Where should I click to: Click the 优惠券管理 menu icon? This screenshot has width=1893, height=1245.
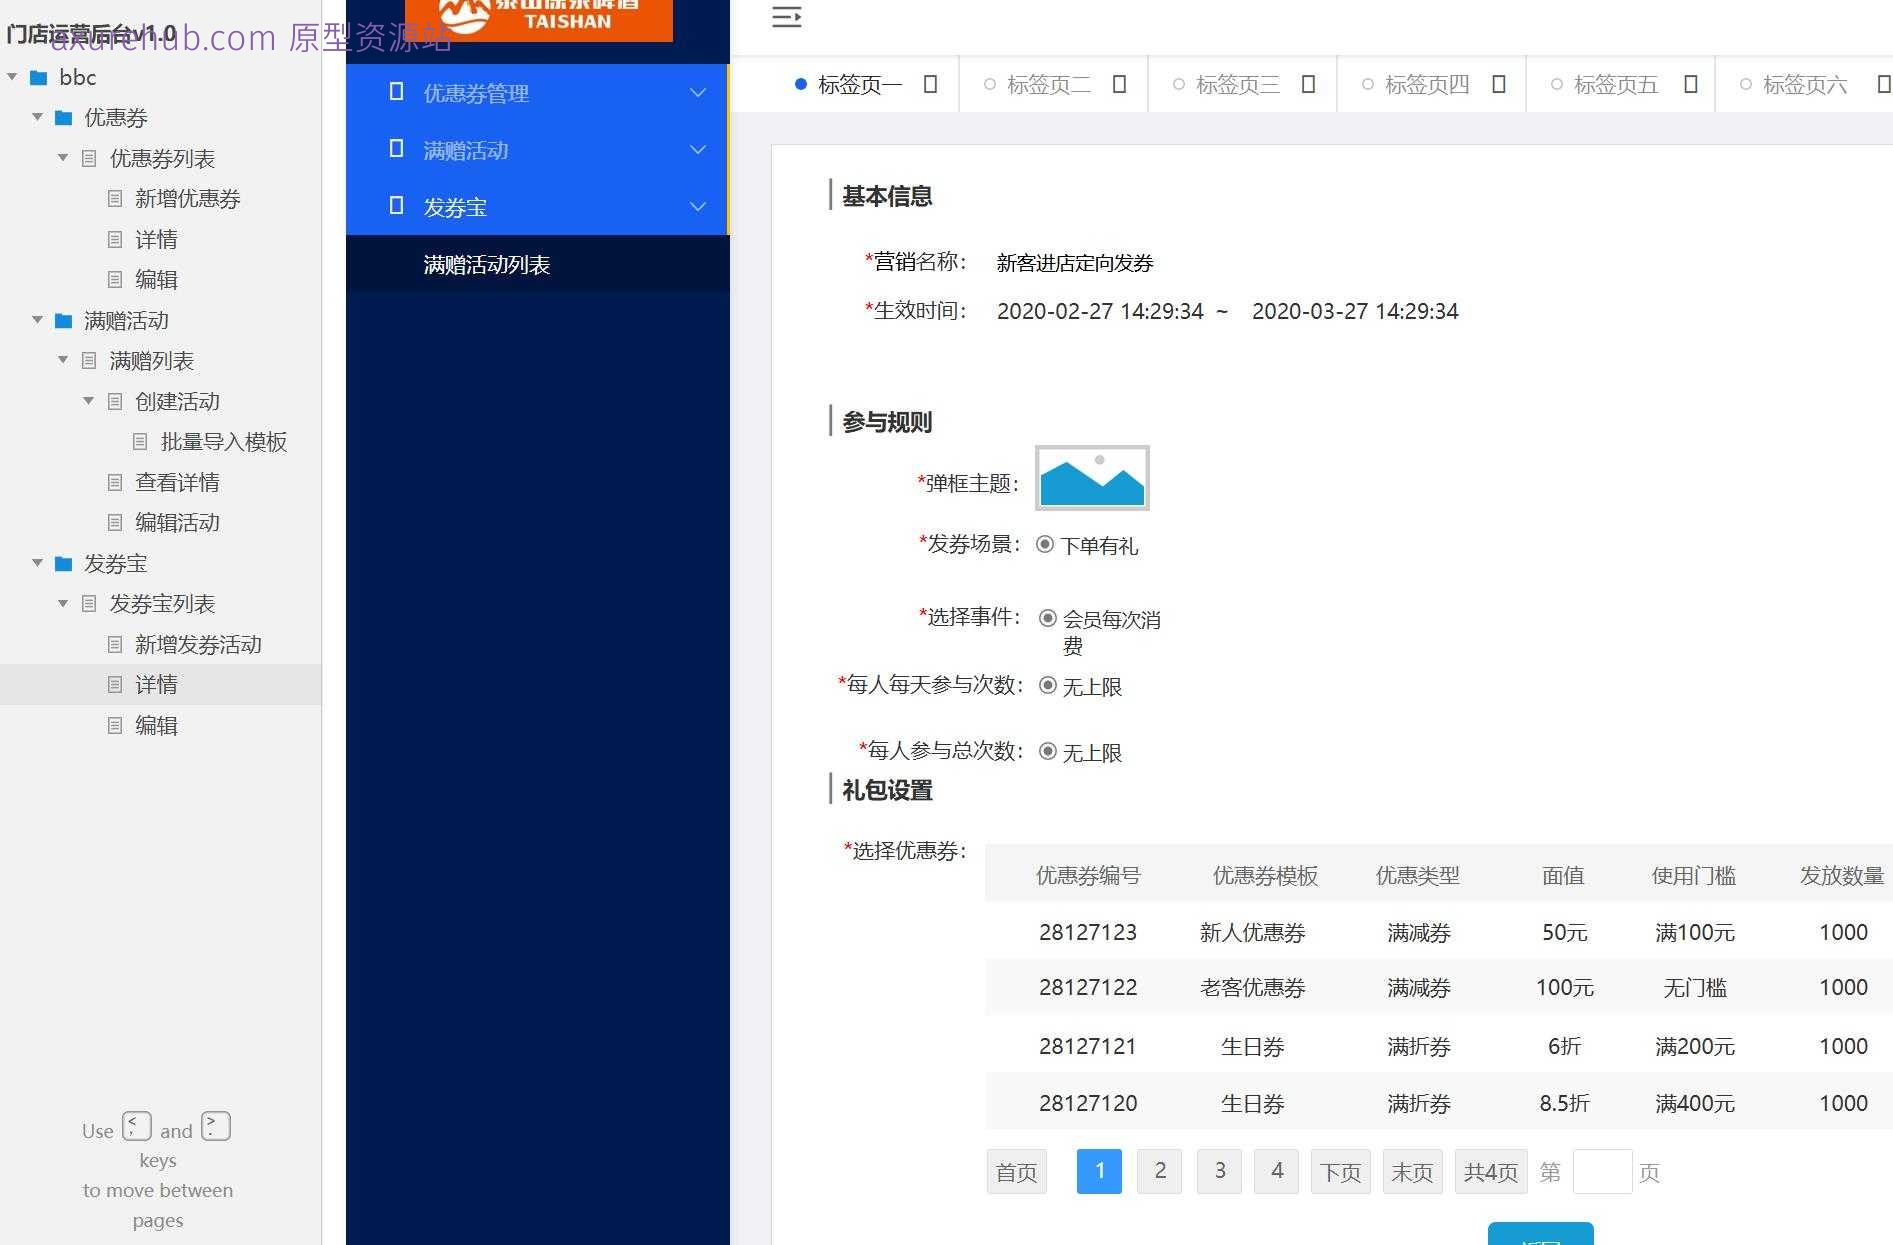tap(396, 92)
